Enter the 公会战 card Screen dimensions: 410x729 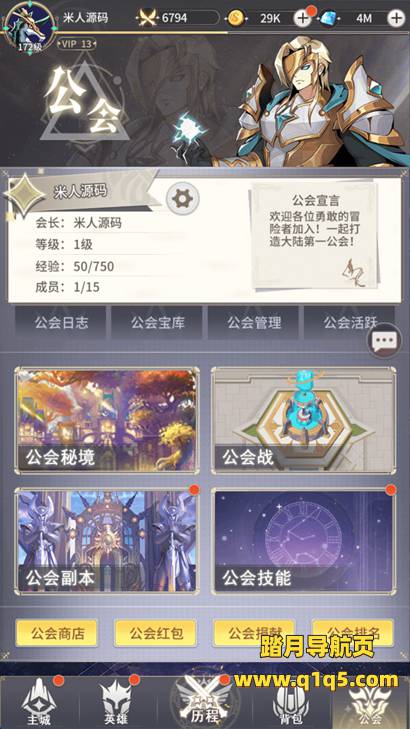pos(304,420)
